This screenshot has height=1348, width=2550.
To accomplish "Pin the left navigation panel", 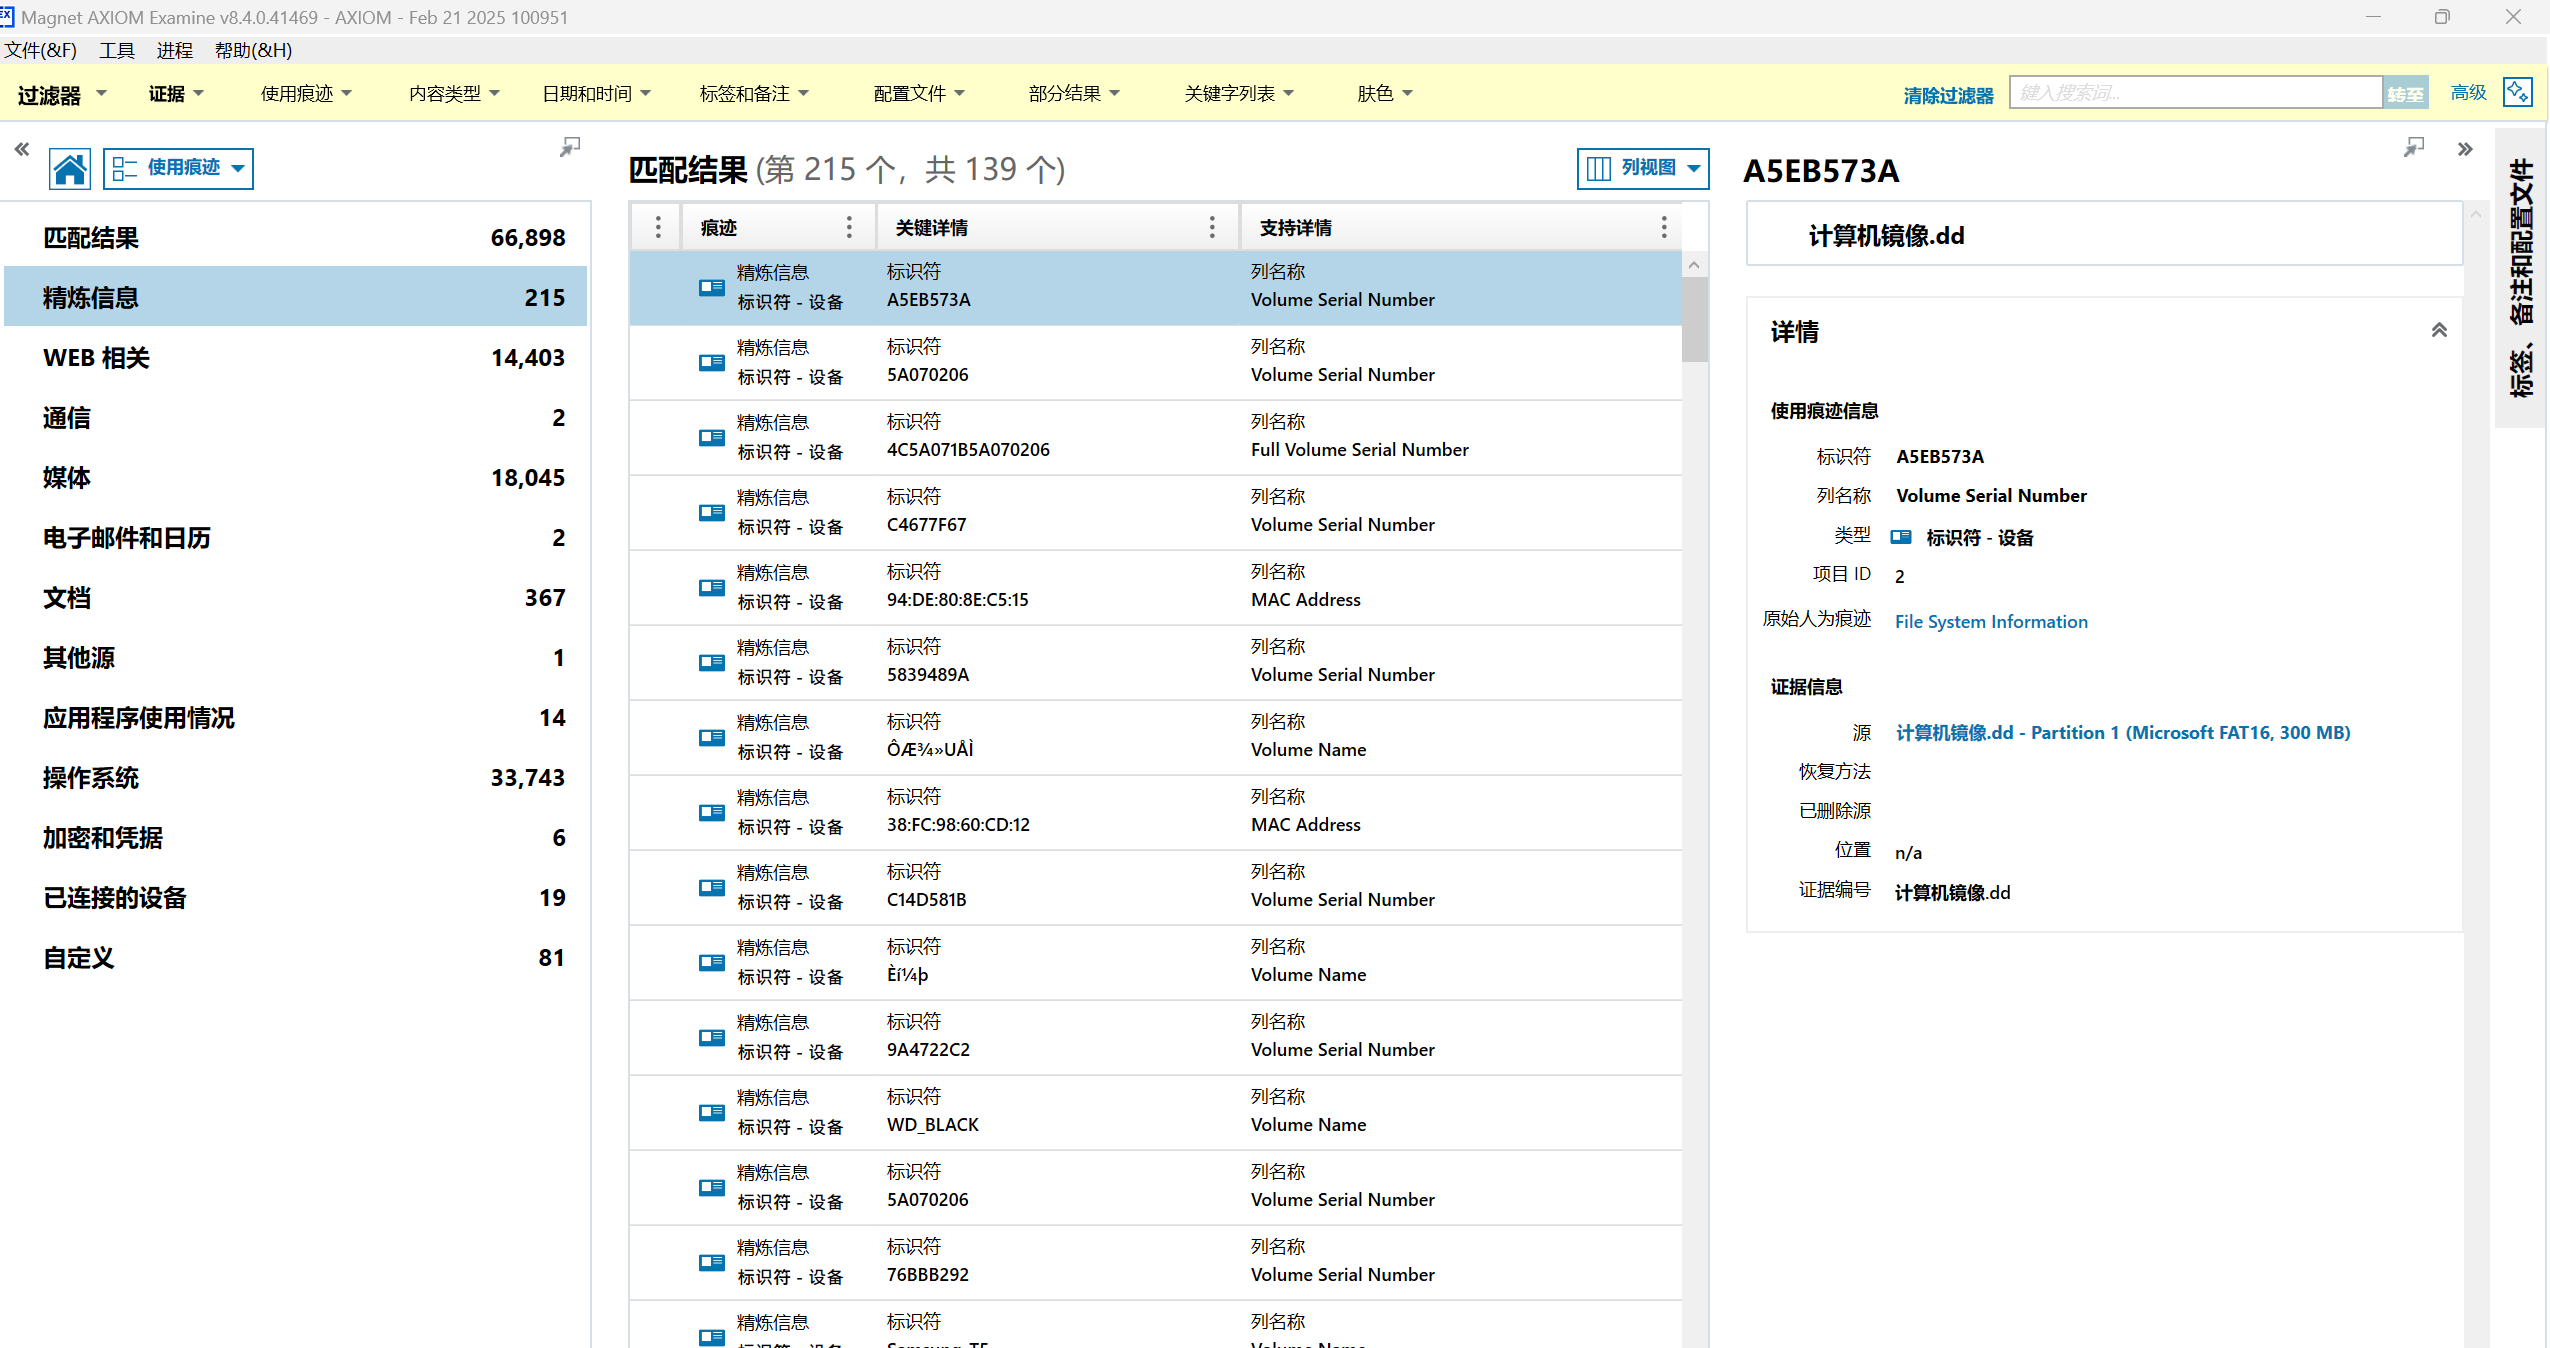I will pyautogui.click(x=569, y=148).
